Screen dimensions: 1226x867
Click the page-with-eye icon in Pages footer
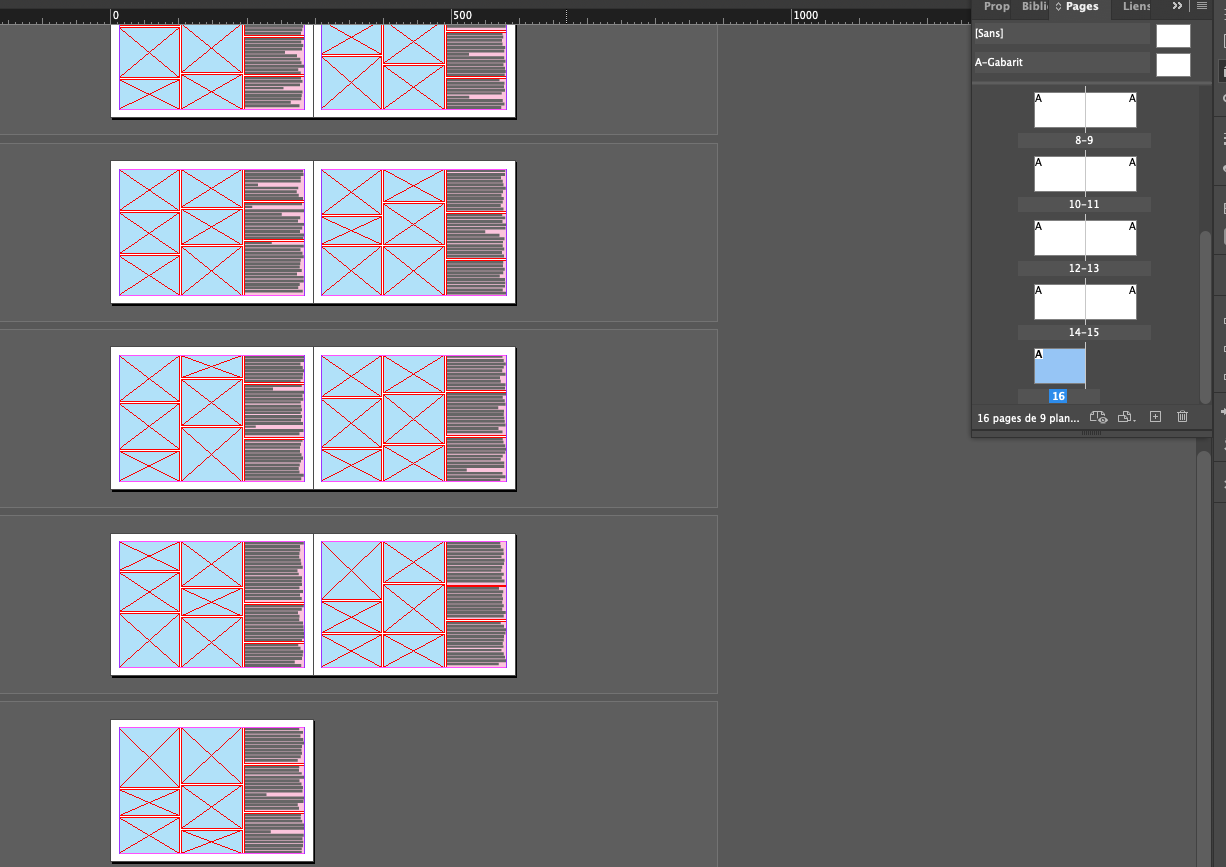(1098, 417)
